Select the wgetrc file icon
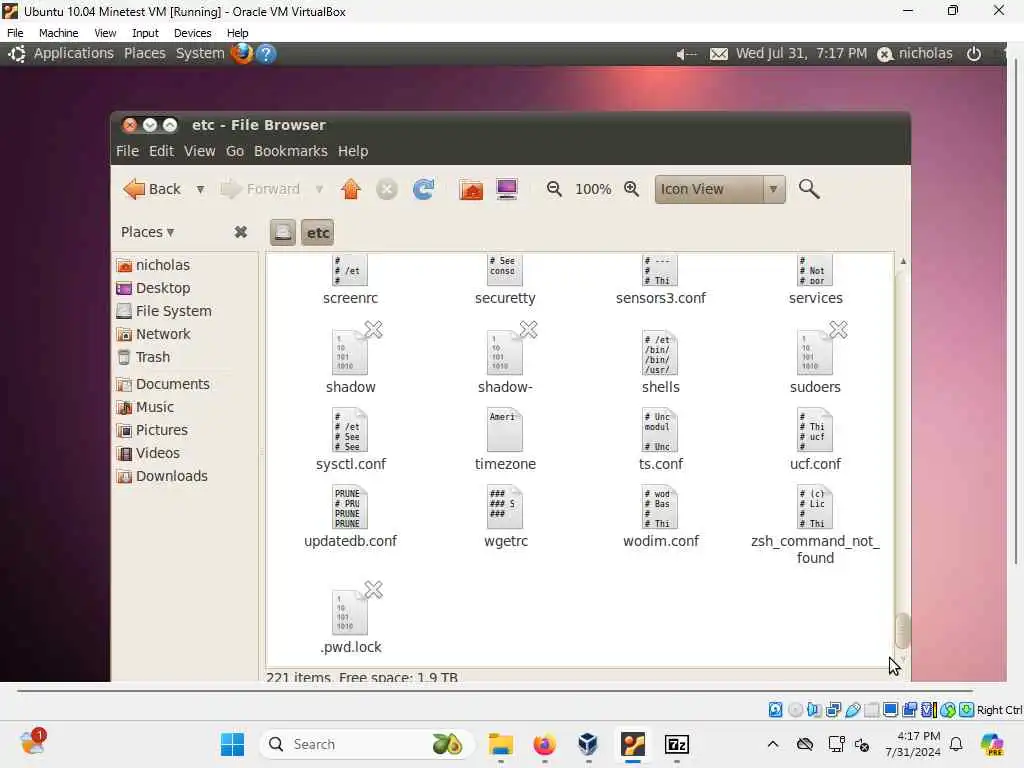This screenshot has width=1024, height=768. (505, 507)
